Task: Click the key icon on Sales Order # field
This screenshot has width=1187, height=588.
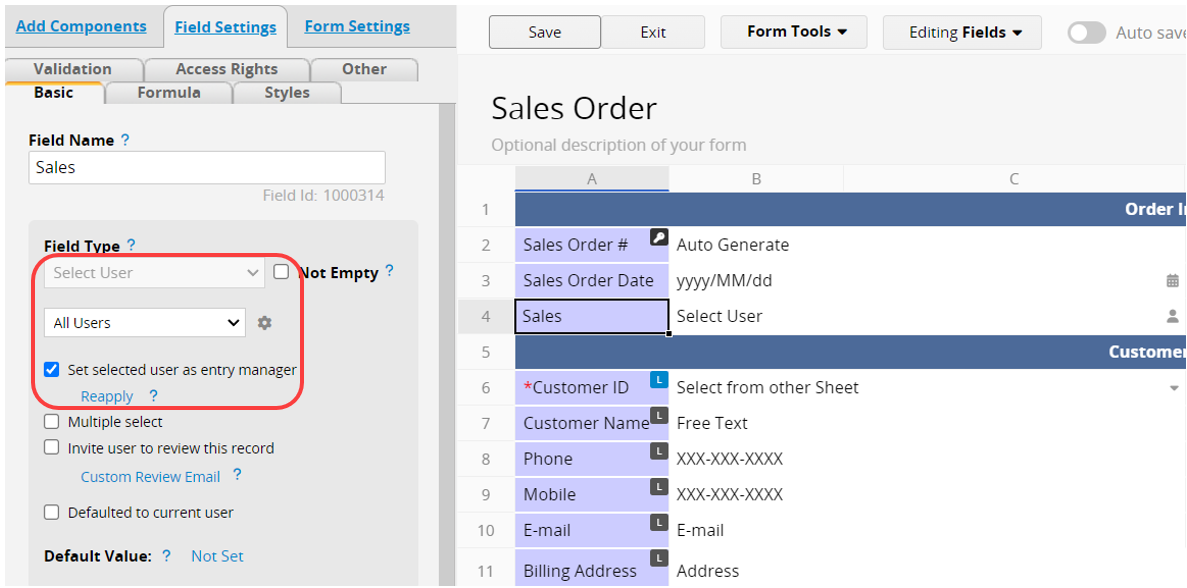Action: (x=658, y=237)
